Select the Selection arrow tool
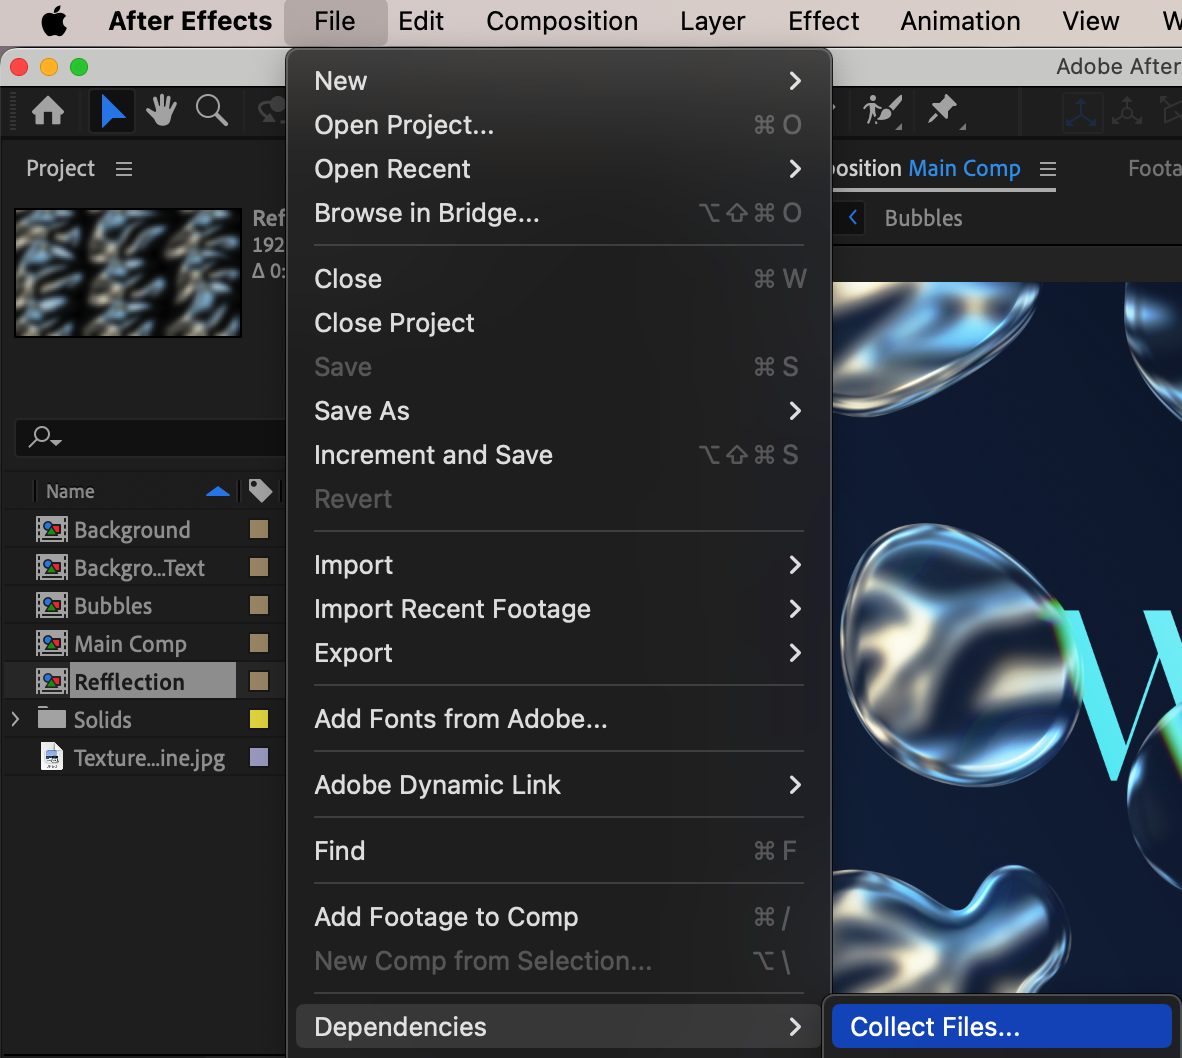The height and width of the screenshot is (1058, 1182). pyautogui.click(x=112, y=111)
